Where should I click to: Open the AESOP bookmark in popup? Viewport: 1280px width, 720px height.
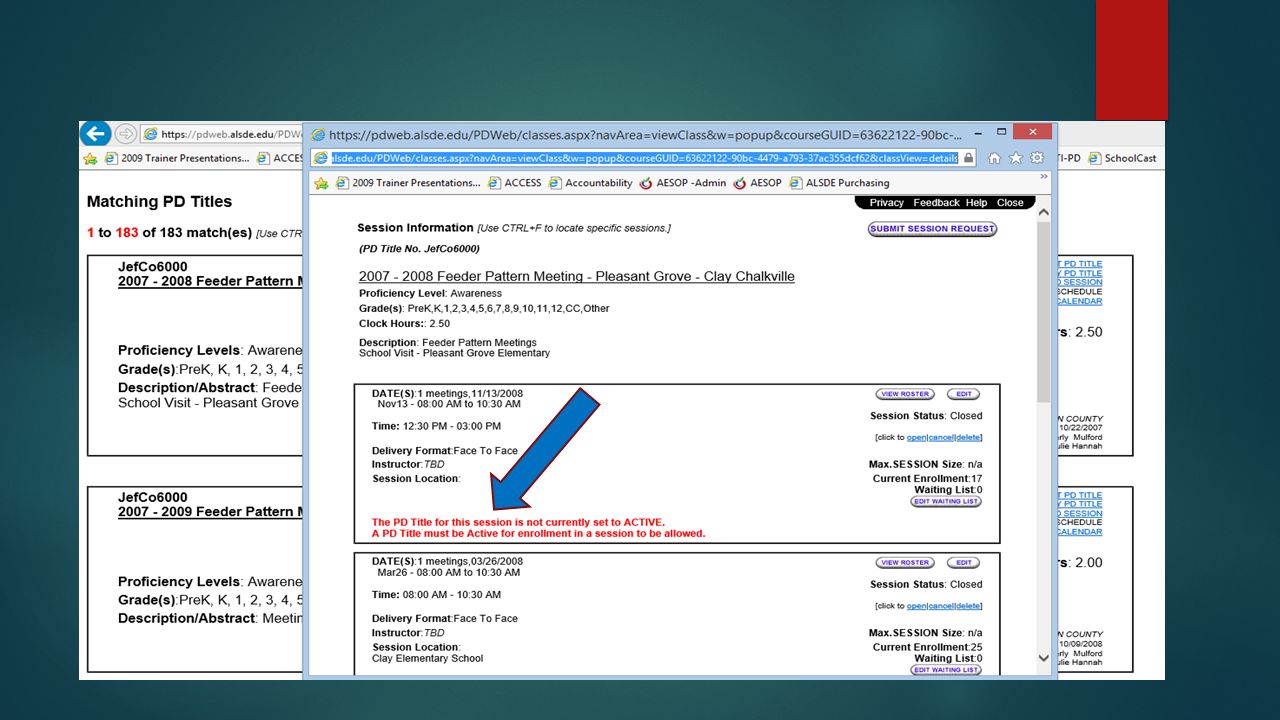pos(758,183)
